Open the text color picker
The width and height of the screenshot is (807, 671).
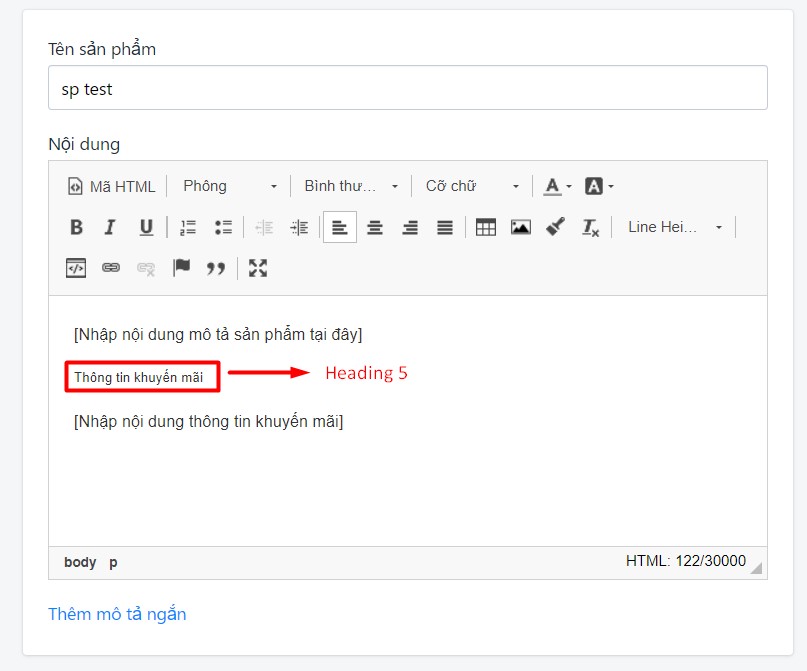(552, 186)
